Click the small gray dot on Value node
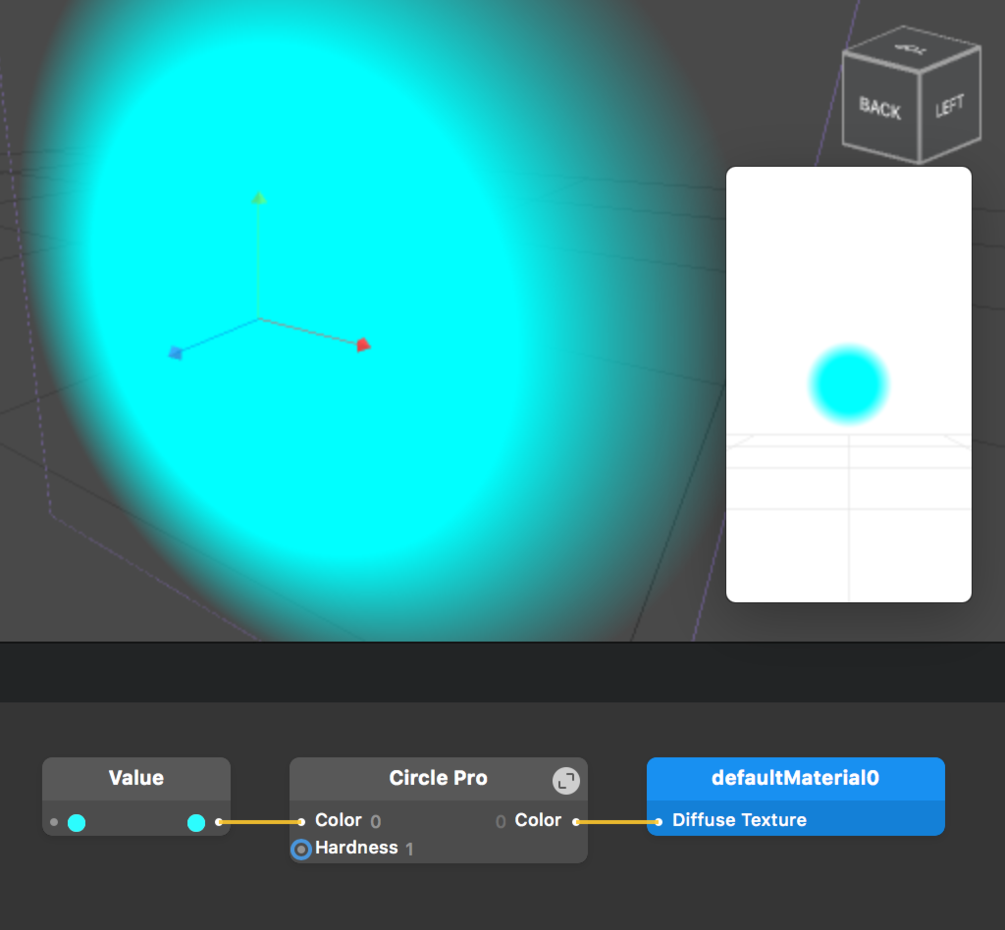Image resolution: width=1005 pixels, height=930 pixels. click(x=52, y=821)
